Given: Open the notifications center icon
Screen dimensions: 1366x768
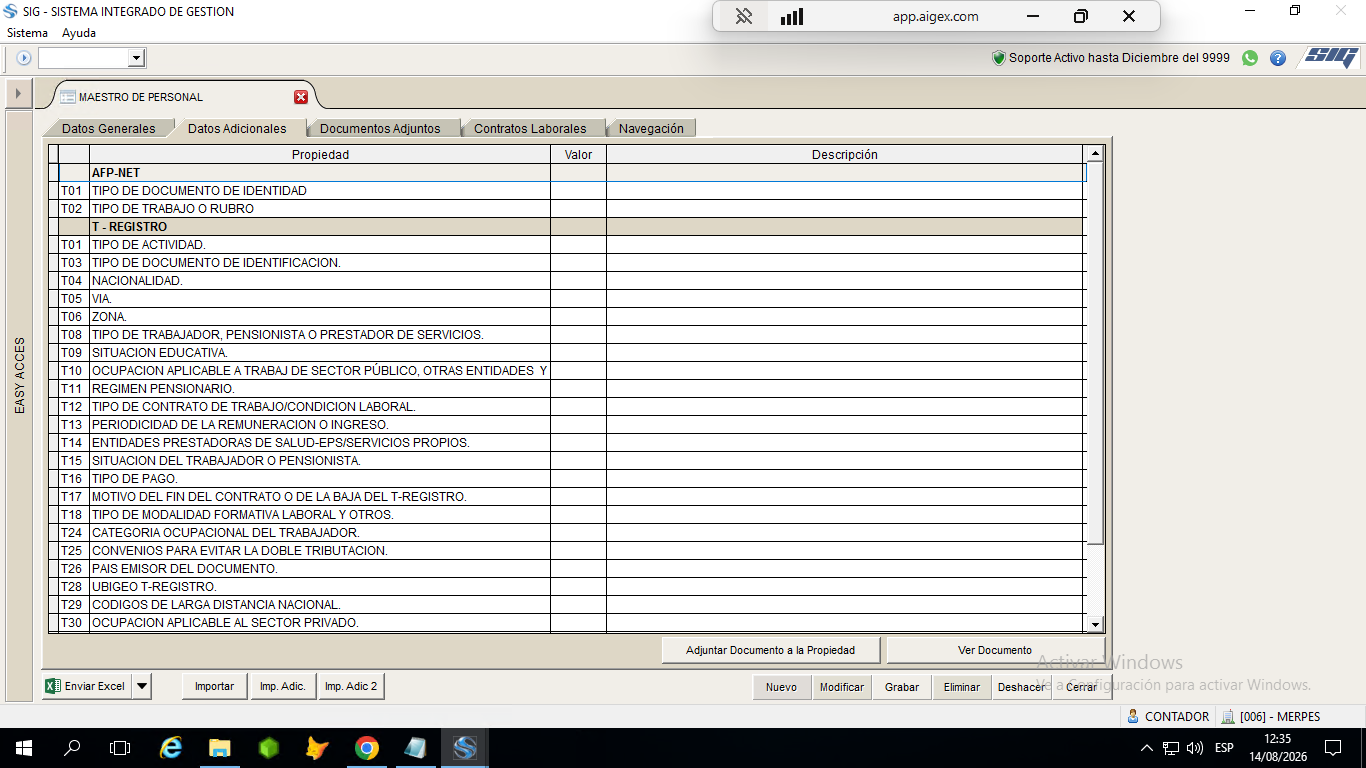Looking at the screenshot, I should 1332,748.
